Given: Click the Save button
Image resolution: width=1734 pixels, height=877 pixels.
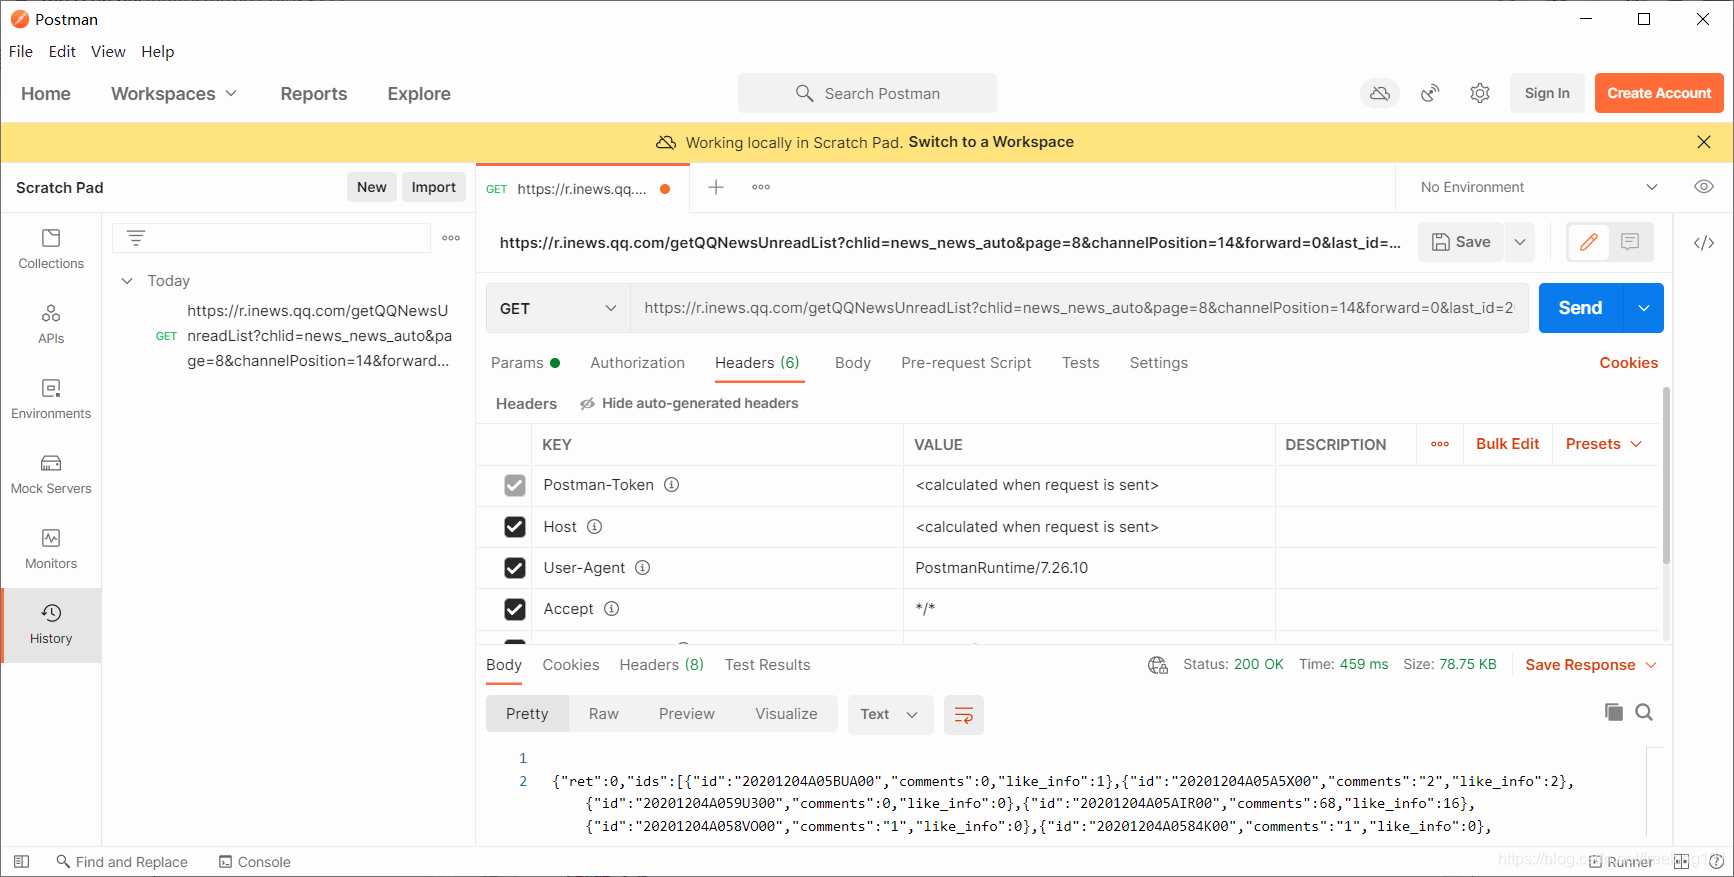Looking at the screenshot, I should (x=1461, y=242).
